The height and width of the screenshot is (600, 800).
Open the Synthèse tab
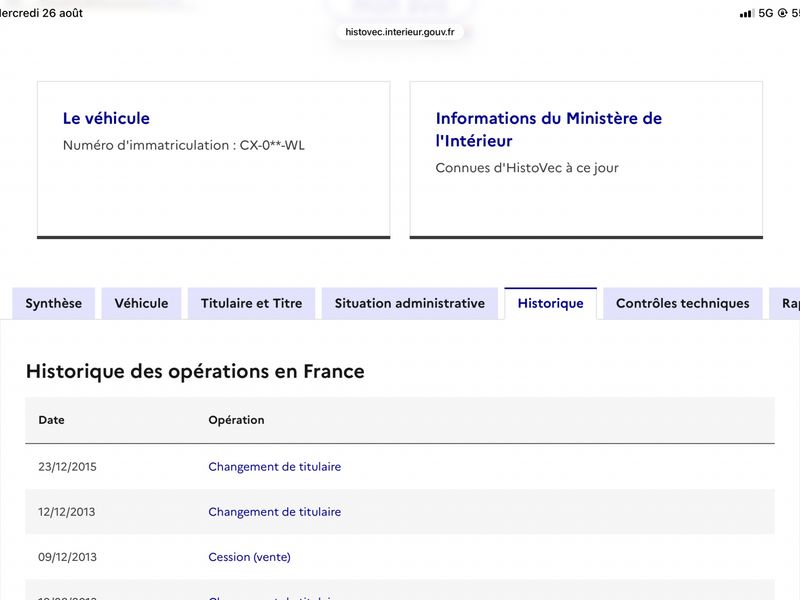54,304
